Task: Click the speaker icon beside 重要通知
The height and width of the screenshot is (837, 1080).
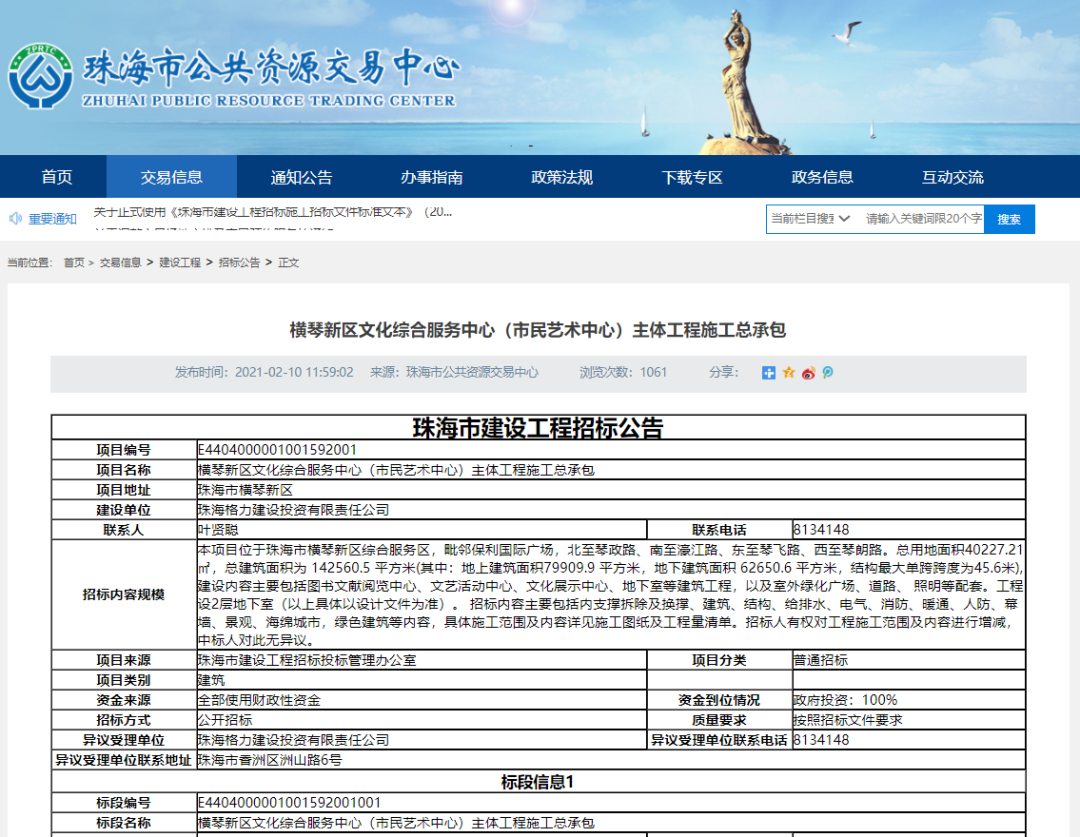Action: (16, 219)
